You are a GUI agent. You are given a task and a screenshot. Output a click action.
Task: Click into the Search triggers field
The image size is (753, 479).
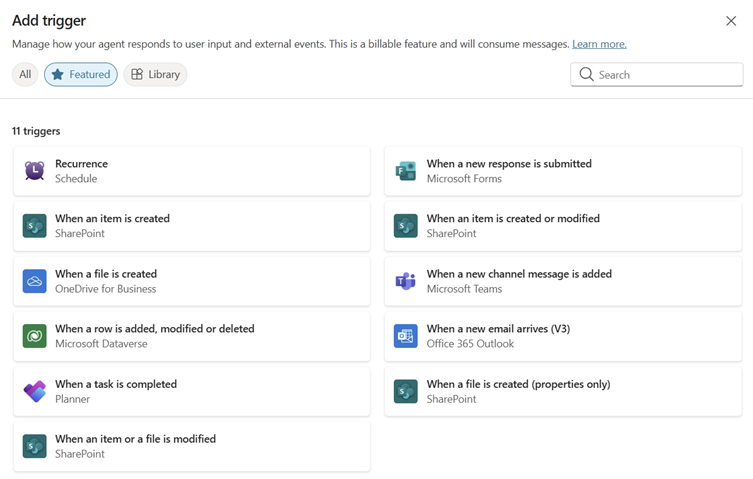pyautogui.click(x=665, y=74)
